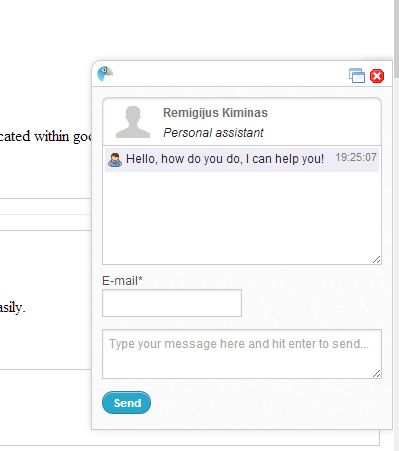The height and width of the screenshot is (451, 399).
Task: Click the greeting message from the operator
Action: [225, 159]
